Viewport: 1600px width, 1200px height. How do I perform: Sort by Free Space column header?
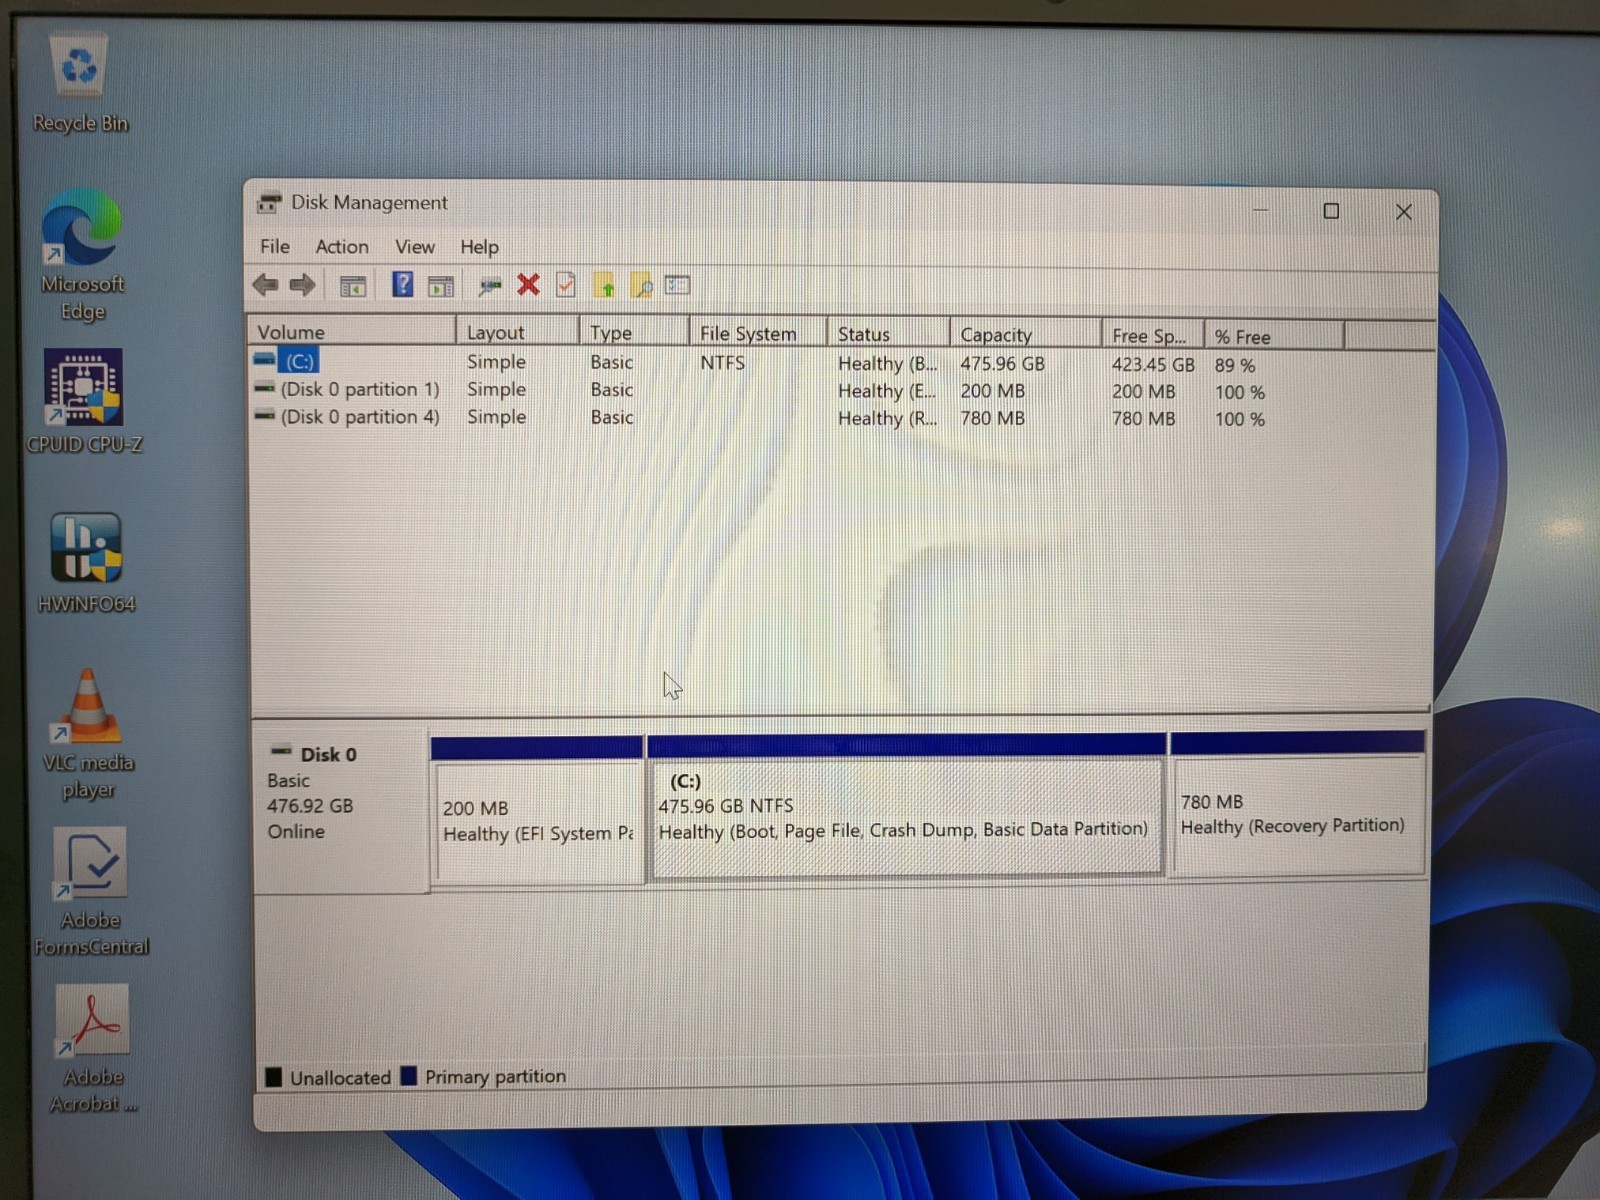pyautogui.click(x=1152, y=336)
